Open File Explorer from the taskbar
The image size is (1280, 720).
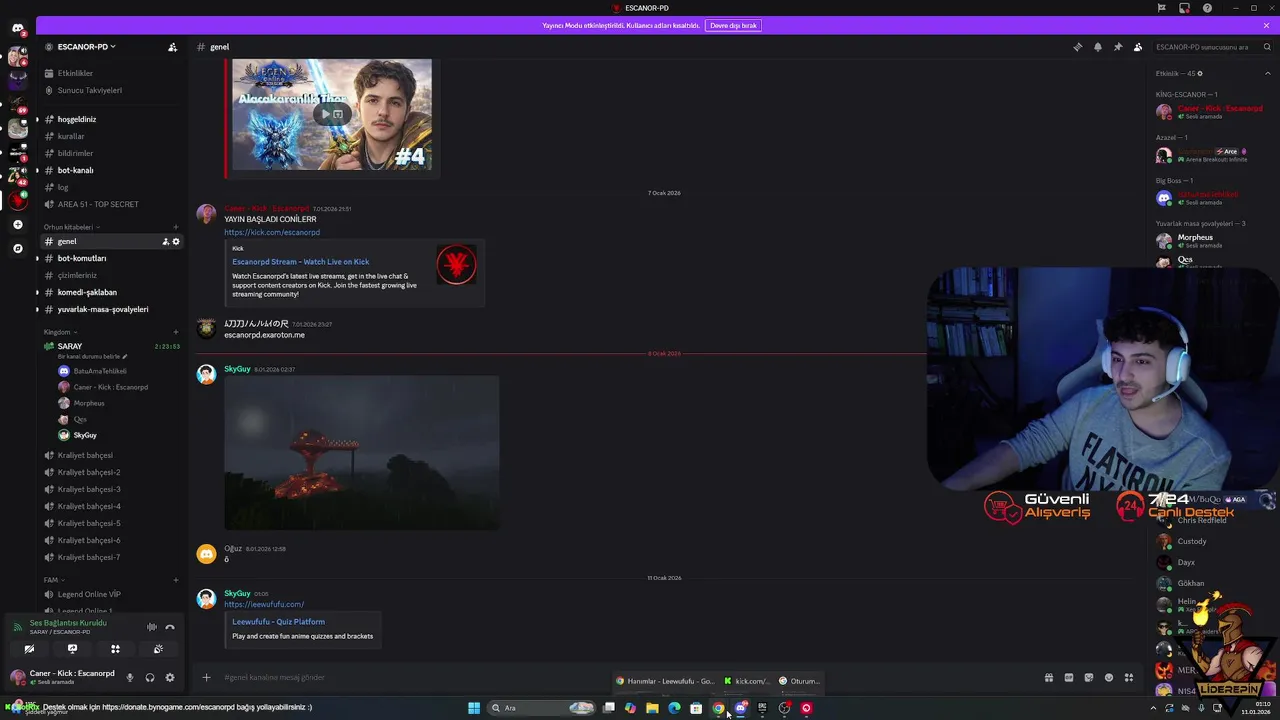point(652,708)
